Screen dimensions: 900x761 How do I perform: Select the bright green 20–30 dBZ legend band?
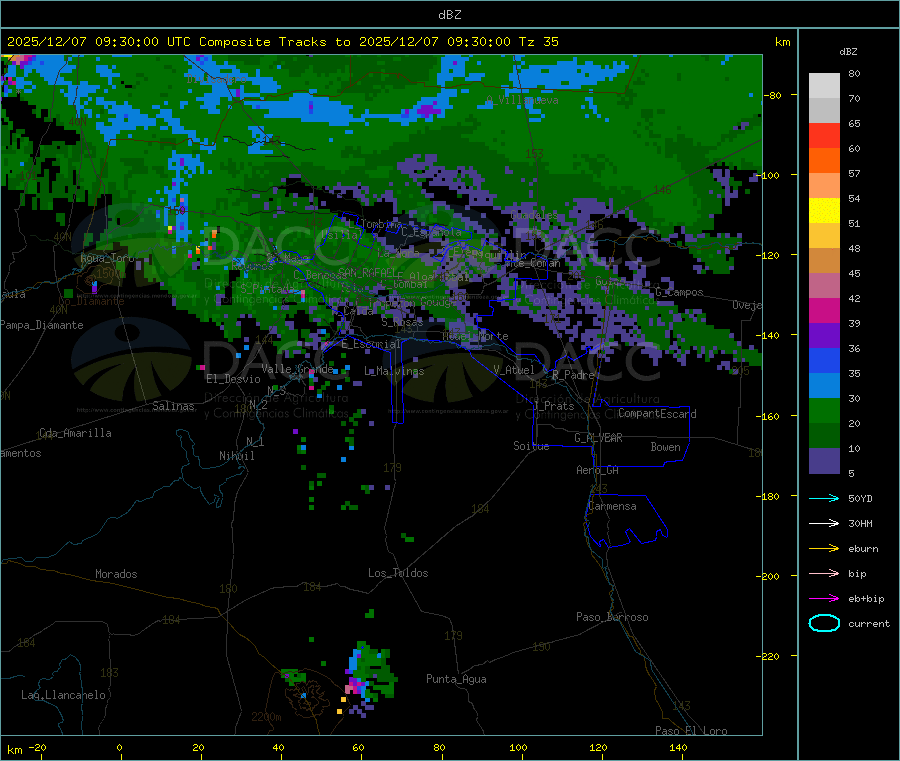pyautogui.click(x=824, y=410)
